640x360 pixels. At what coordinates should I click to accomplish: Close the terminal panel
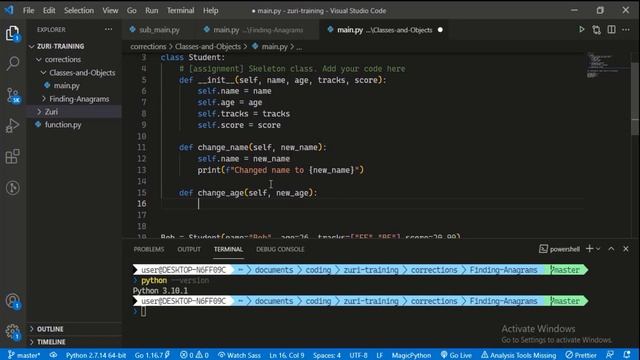coord(626,249)
